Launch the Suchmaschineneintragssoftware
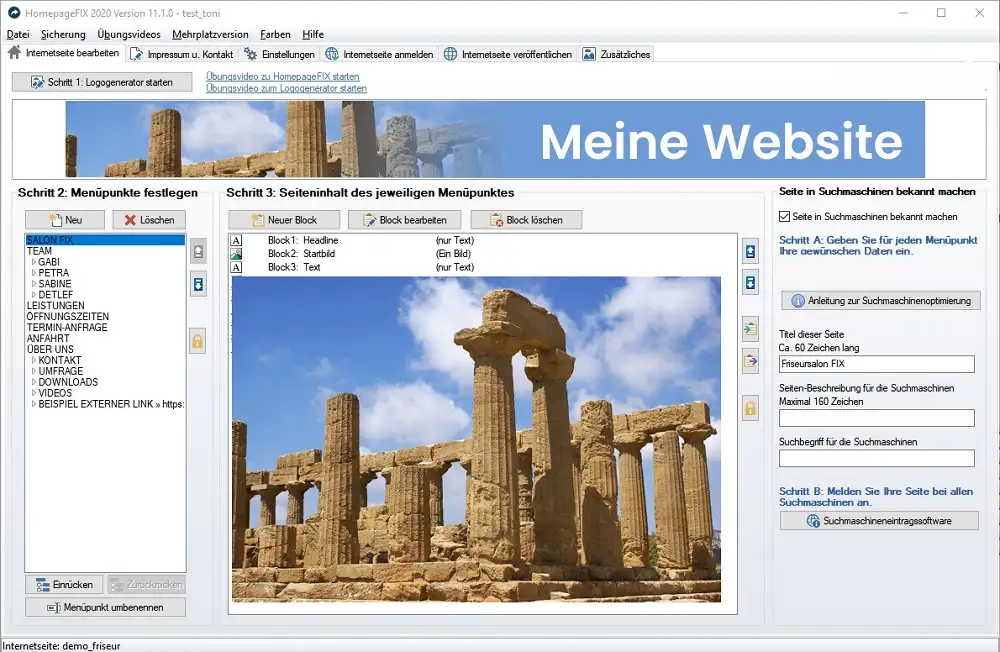The image size is (1000, 652). [x=878, y=520]
